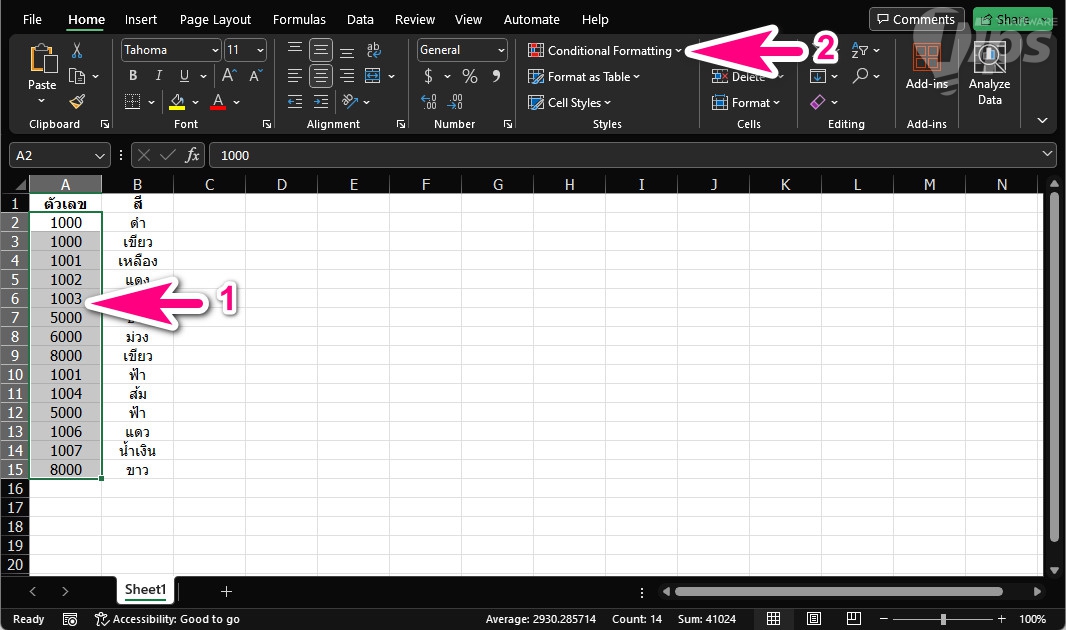Switch to the Data tab

click(360, 19)
